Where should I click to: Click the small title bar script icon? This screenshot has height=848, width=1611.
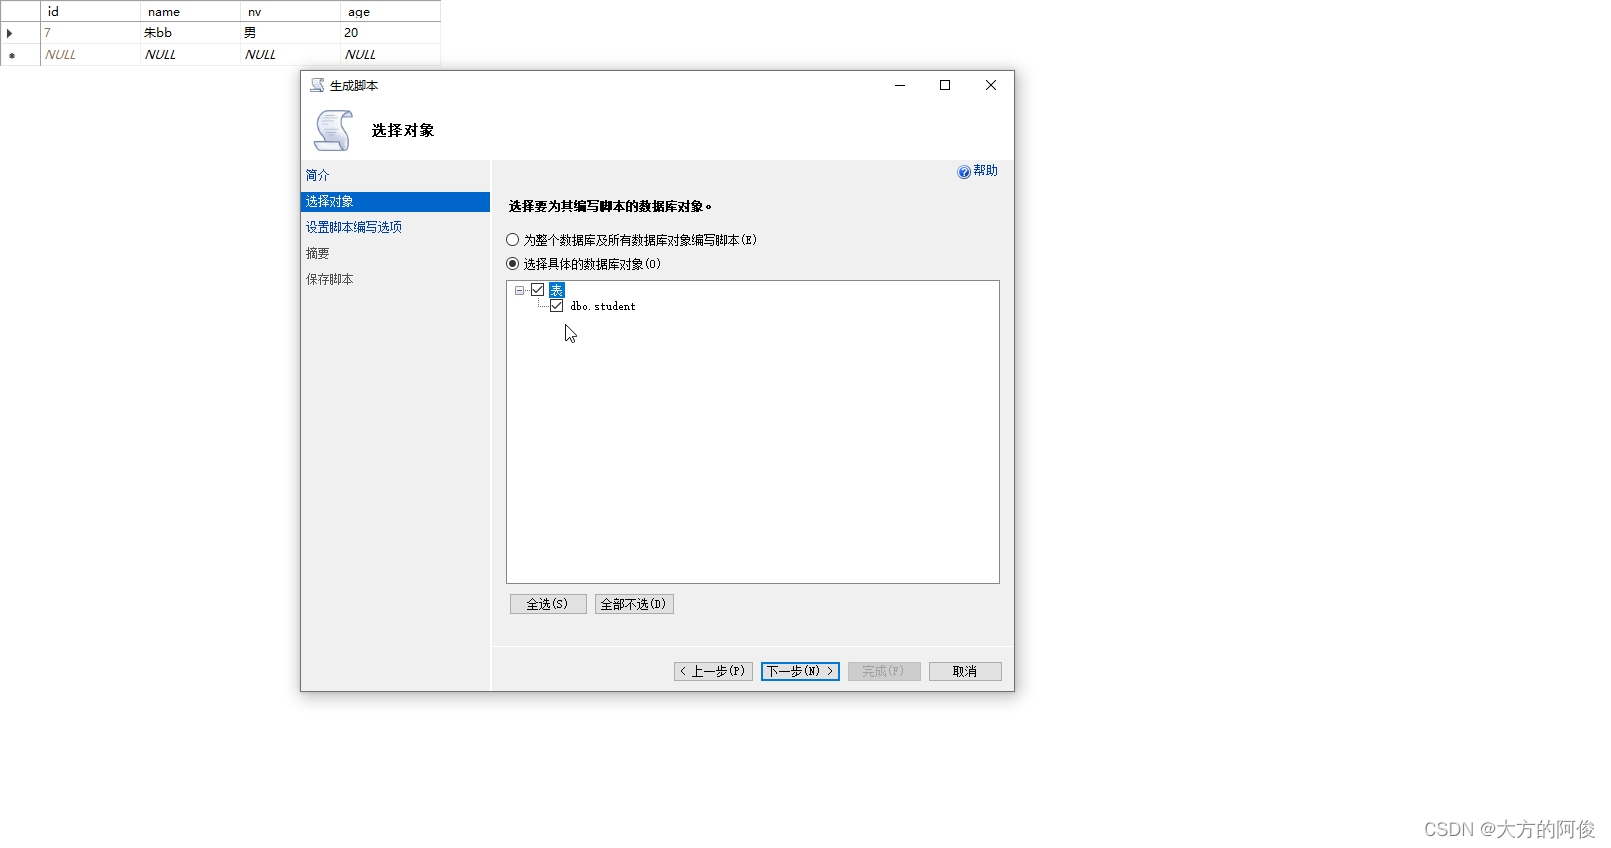click(x=317, y=86)
